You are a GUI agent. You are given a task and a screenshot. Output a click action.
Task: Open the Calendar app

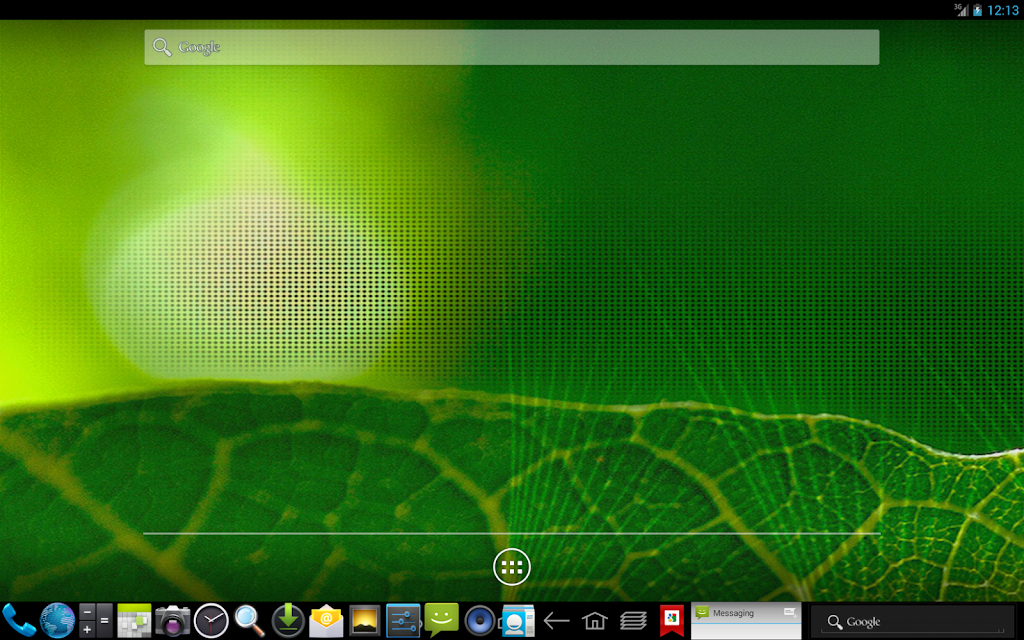[x=134, y=620]
